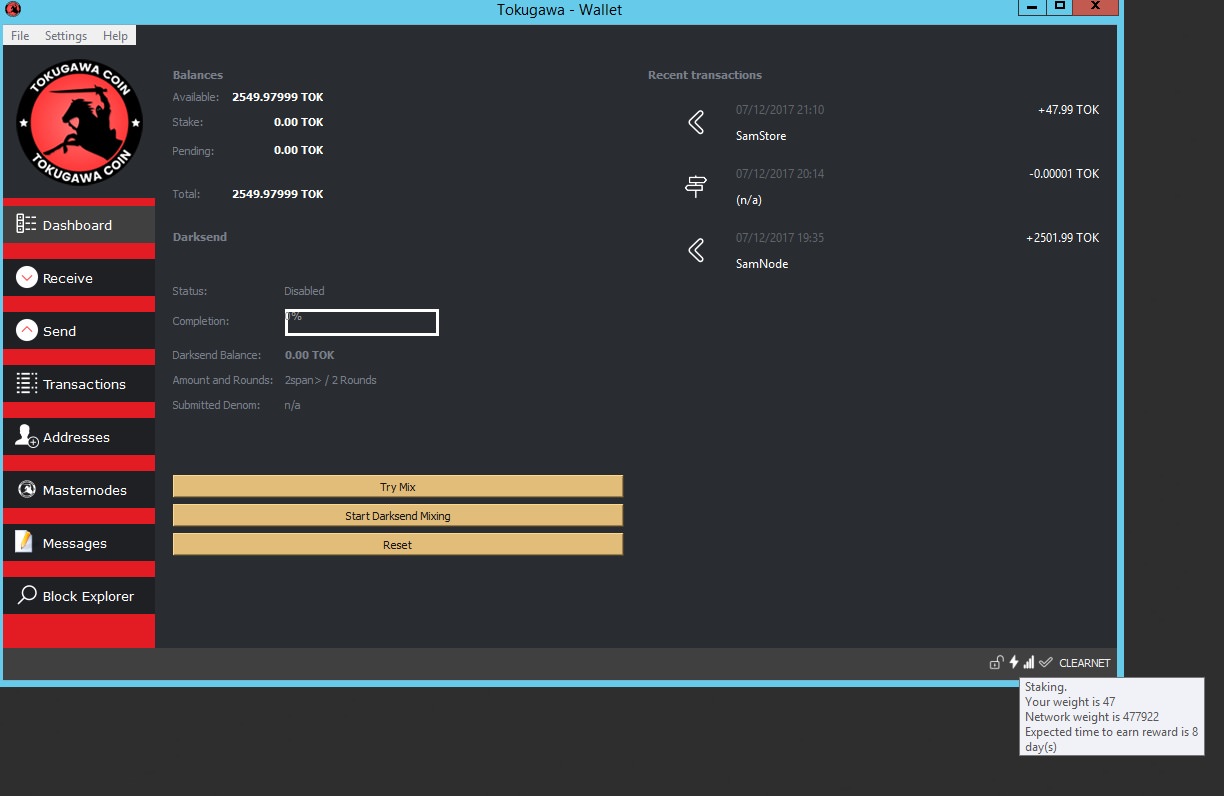Viewport: 1224px width, 796px height.
Task: Click the sync checkmark status icon
Action: pos(1046,662)
